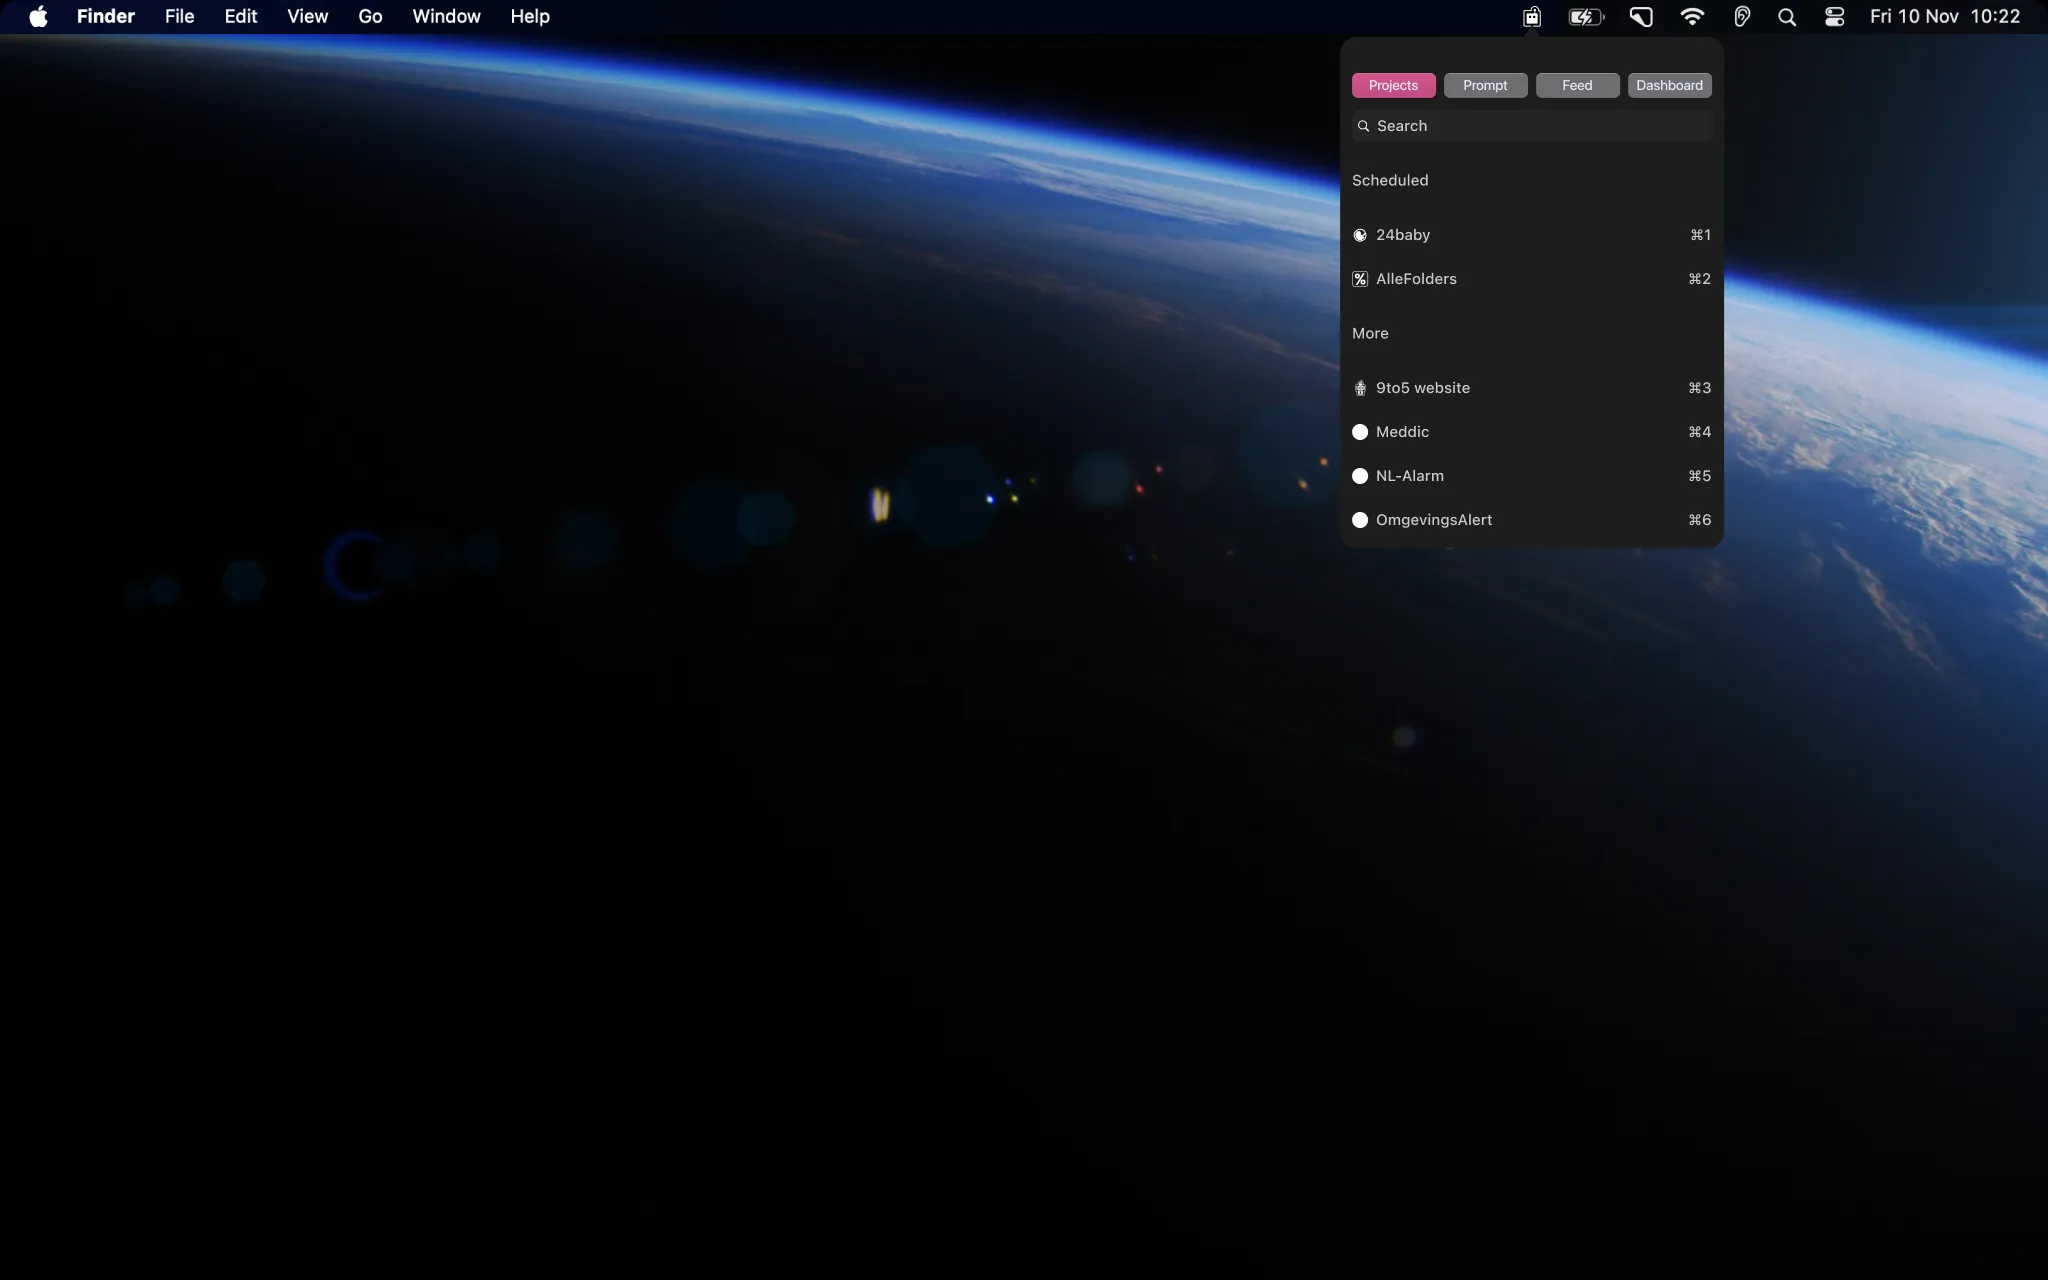Click the date and time in menu bar

click(x=1944, y=16)
